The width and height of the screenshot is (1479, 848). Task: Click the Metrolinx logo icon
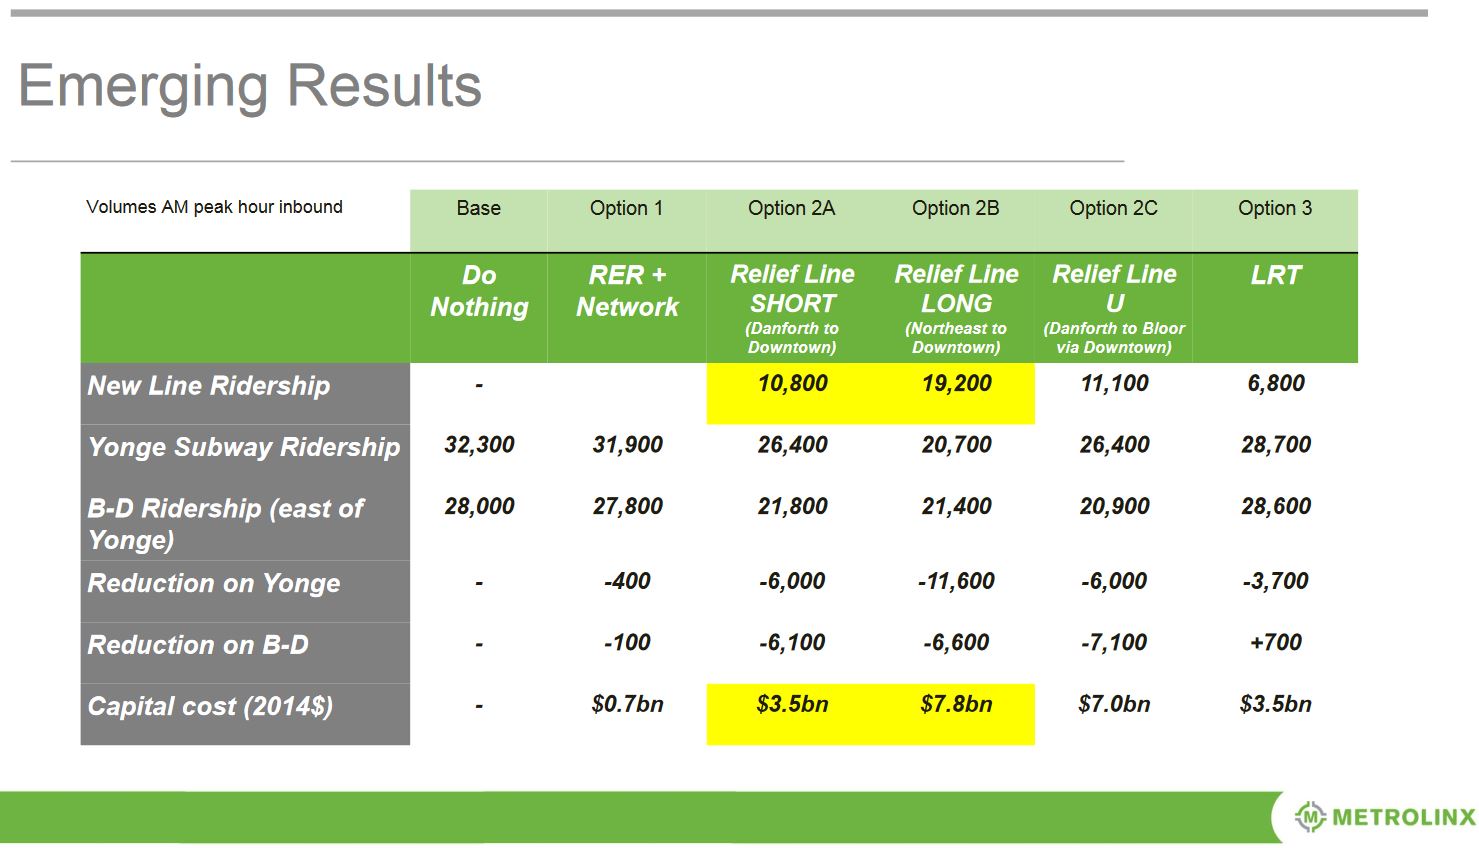coord(1310,817)
